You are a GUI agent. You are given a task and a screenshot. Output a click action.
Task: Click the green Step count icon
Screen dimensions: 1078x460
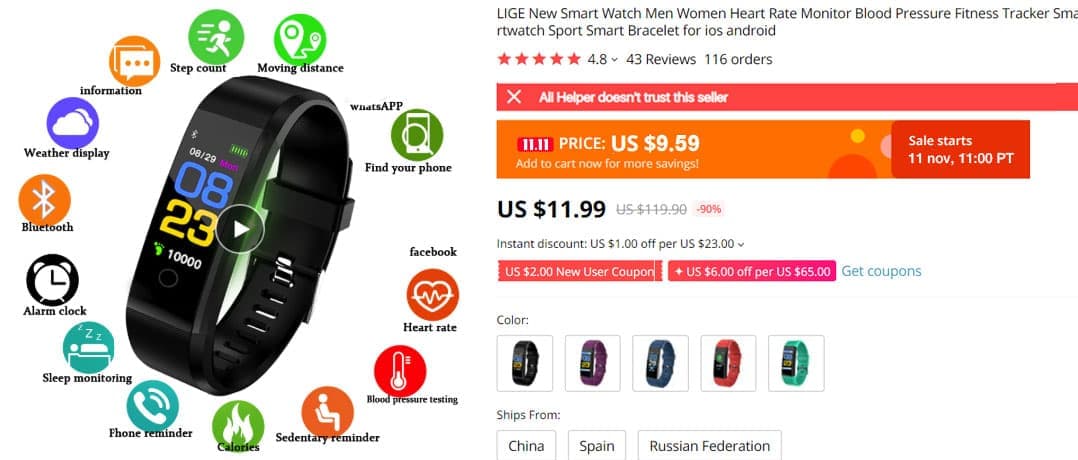216,37
